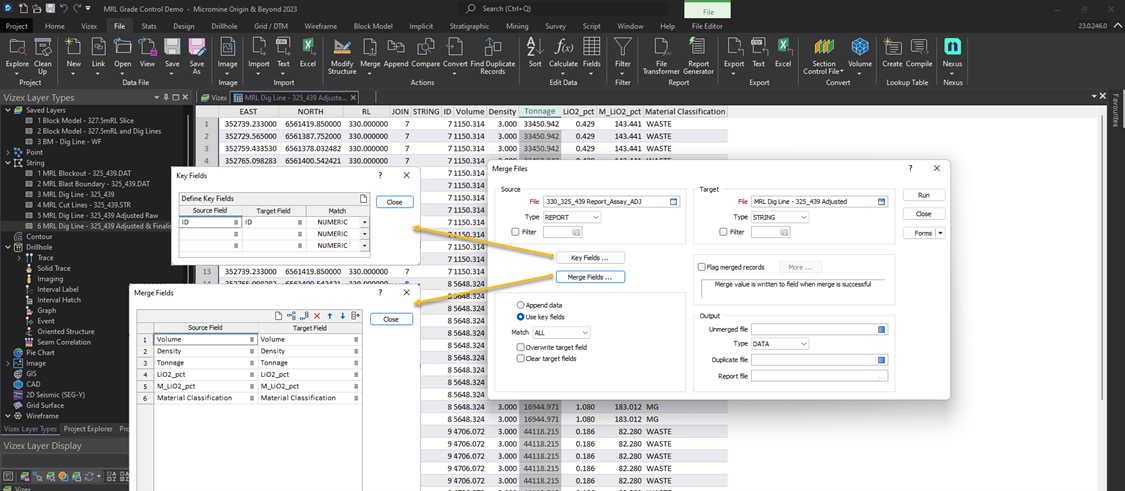Tick the Flag merged records checkbox

click(702, 267)
